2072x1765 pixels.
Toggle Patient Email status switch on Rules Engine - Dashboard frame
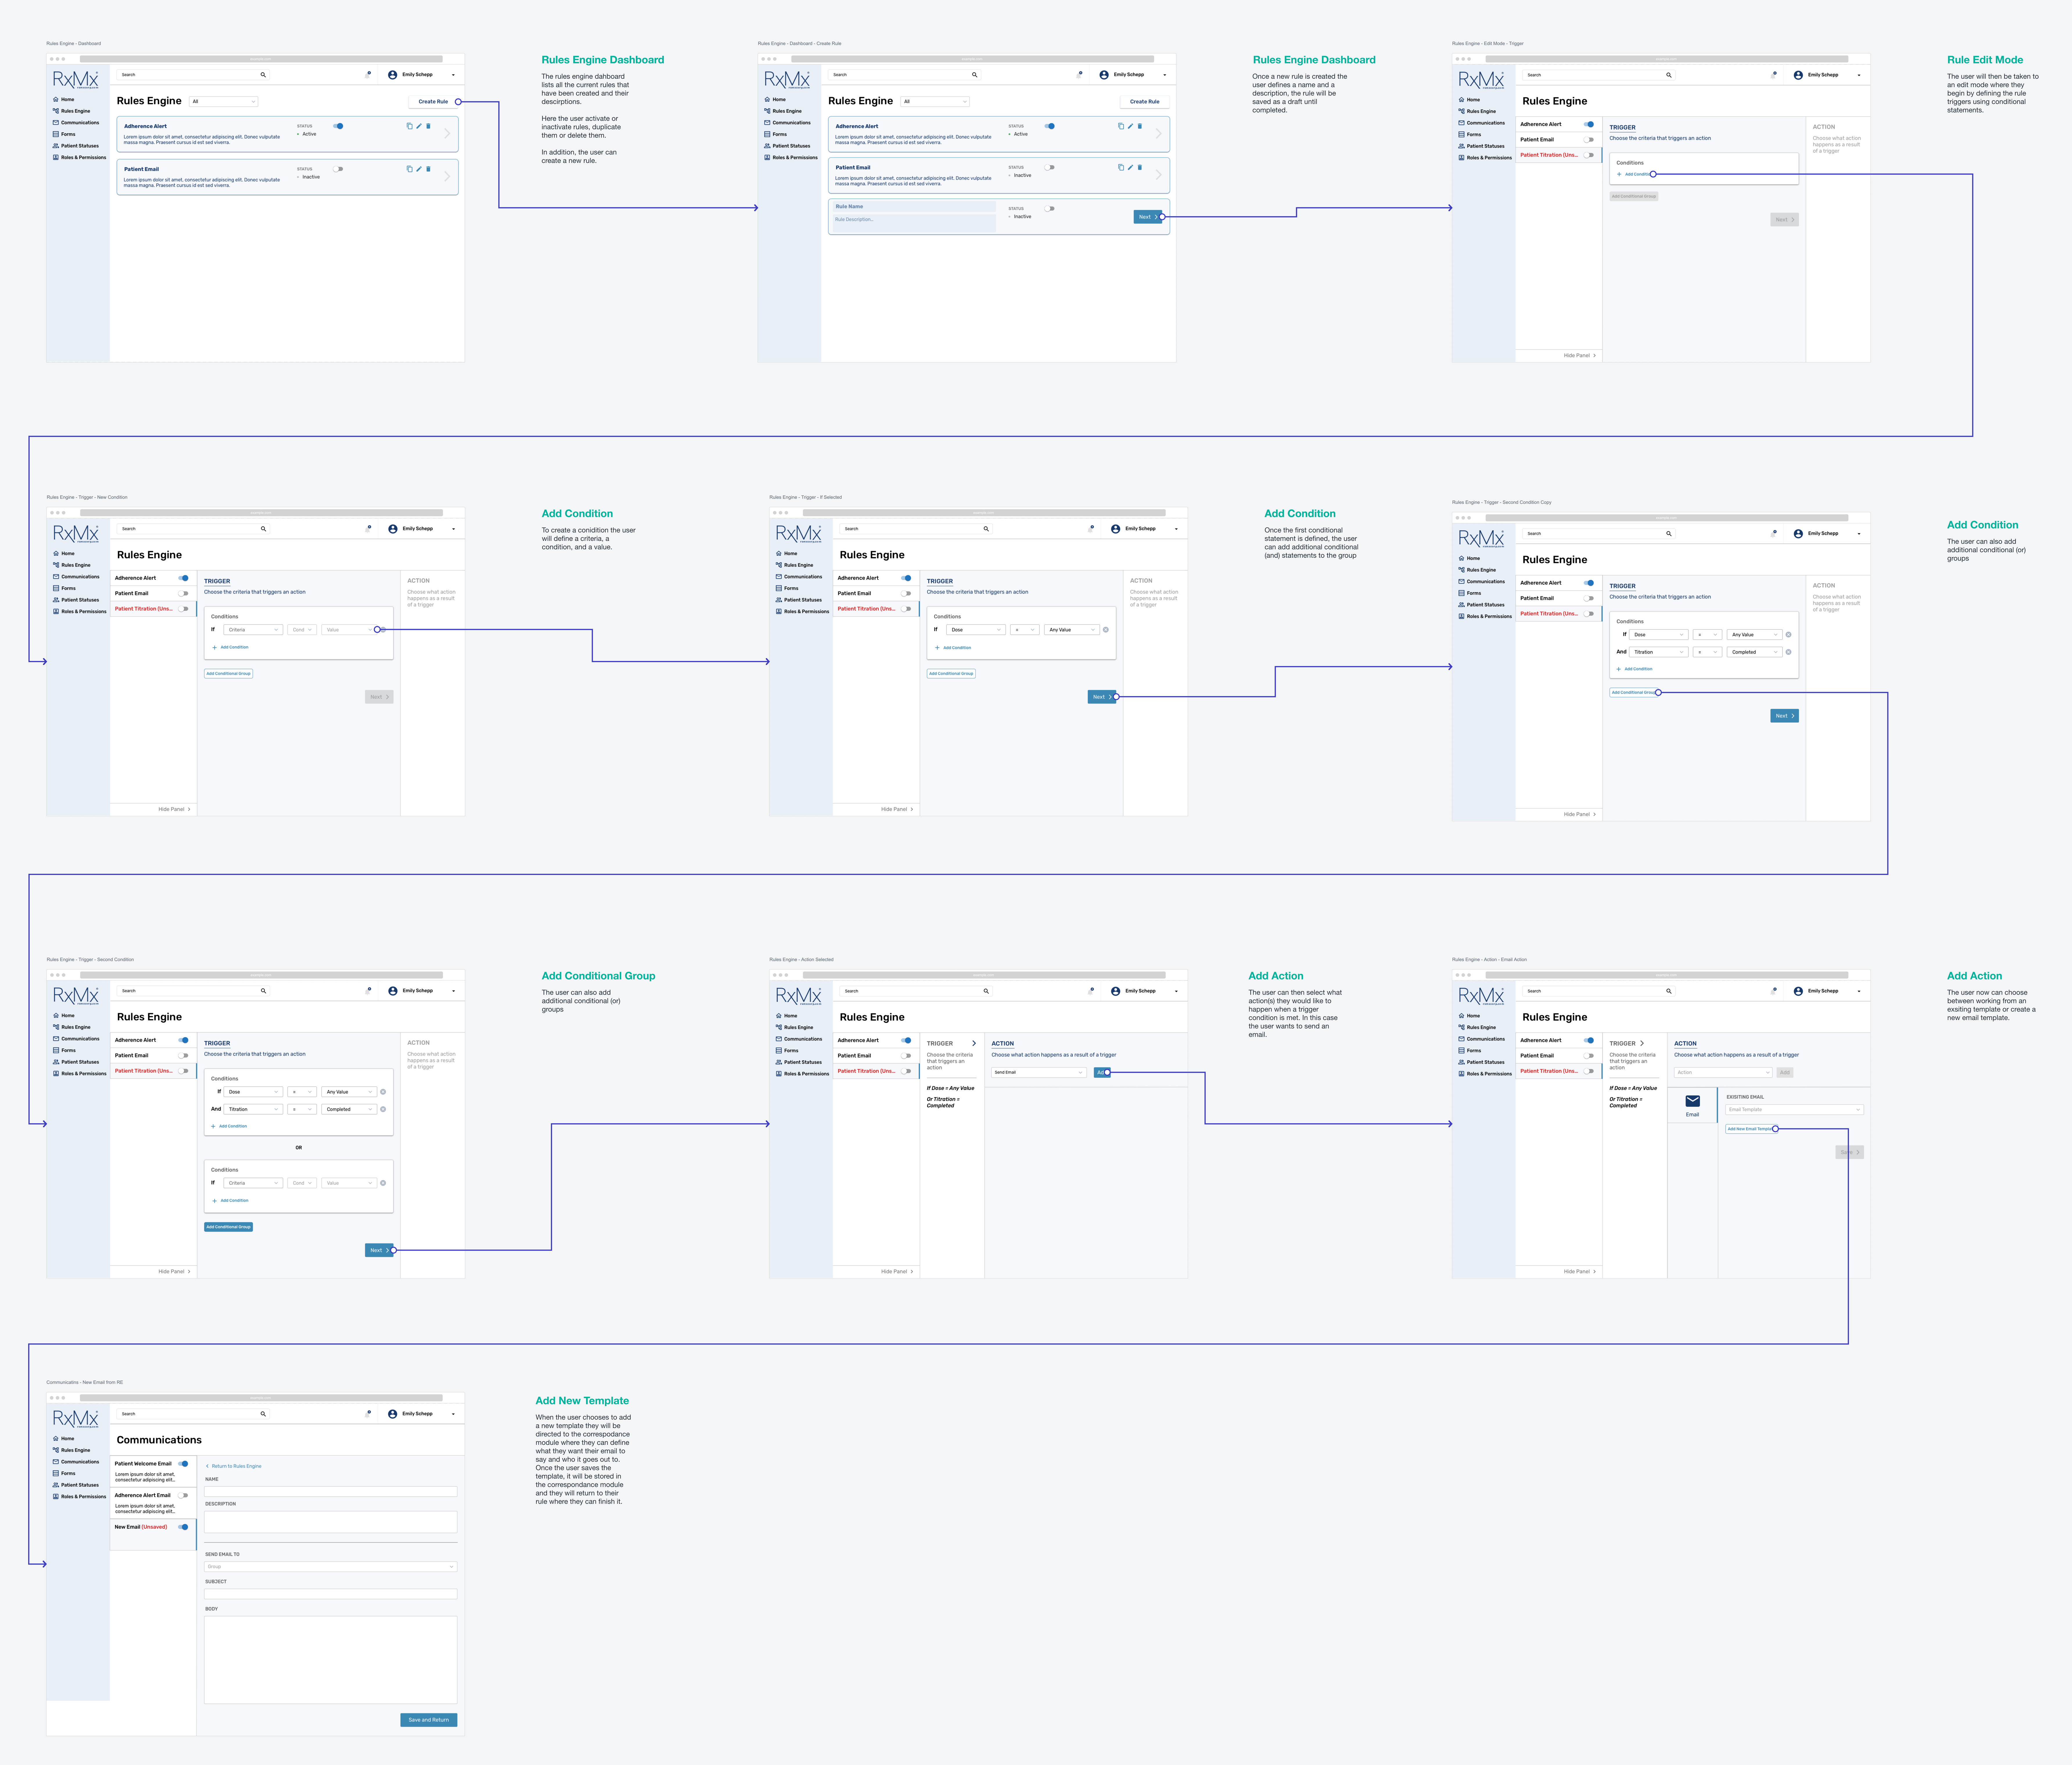(x=338, y=169)
